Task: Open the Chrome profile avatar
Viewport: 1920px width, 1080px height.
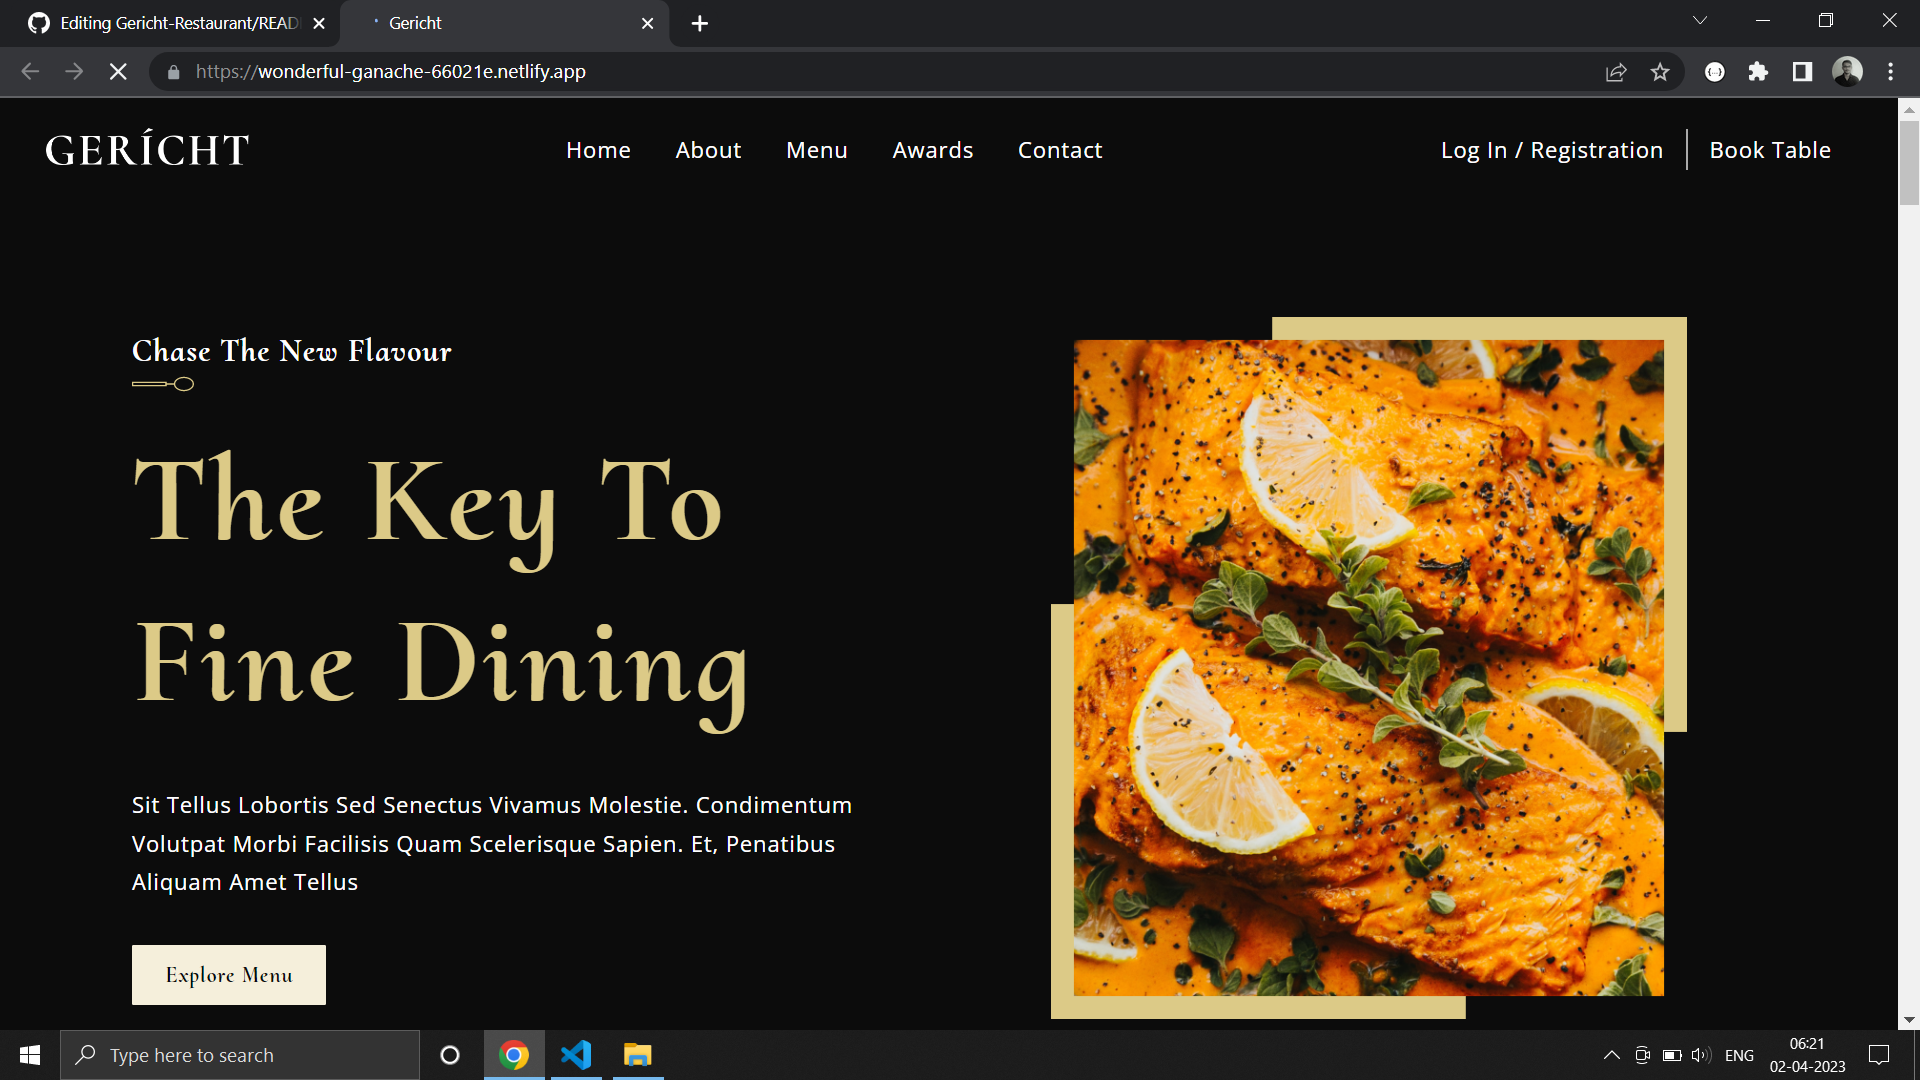Action: pos(1847,72)
